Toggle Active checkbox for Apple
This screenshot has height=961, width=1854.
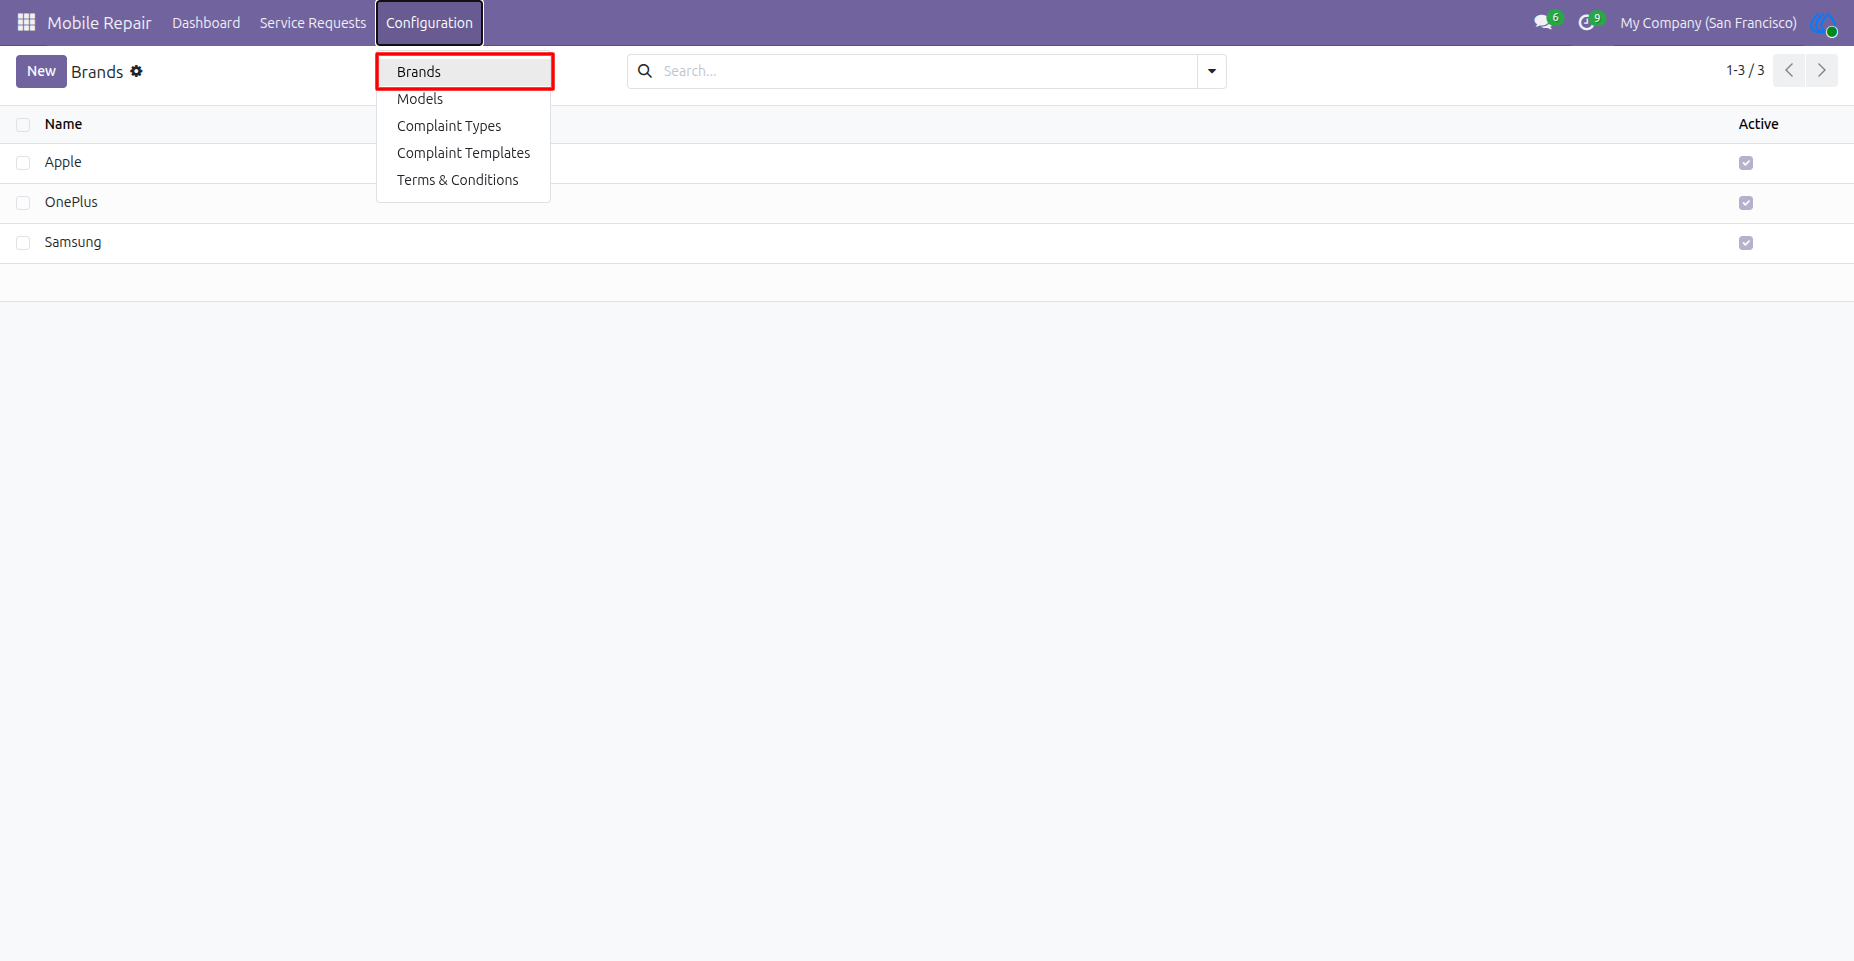click(1746, 163)
